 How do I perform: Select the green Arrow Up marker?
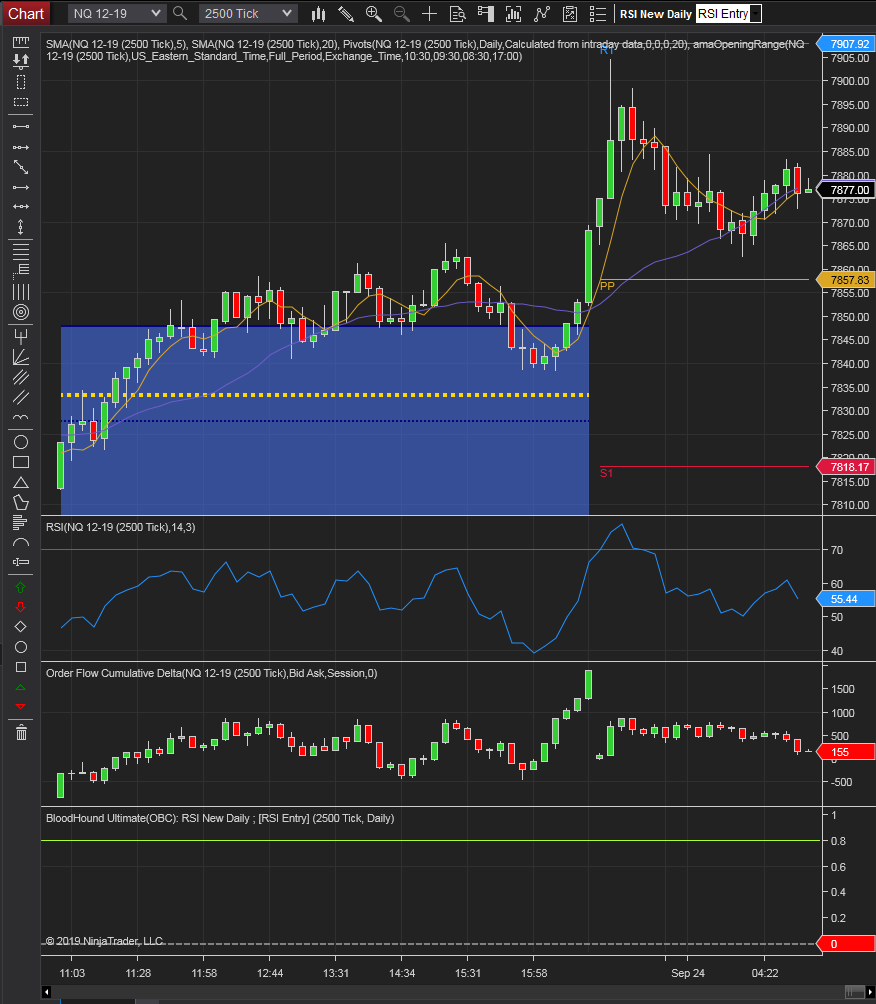[x=20, y=587]
